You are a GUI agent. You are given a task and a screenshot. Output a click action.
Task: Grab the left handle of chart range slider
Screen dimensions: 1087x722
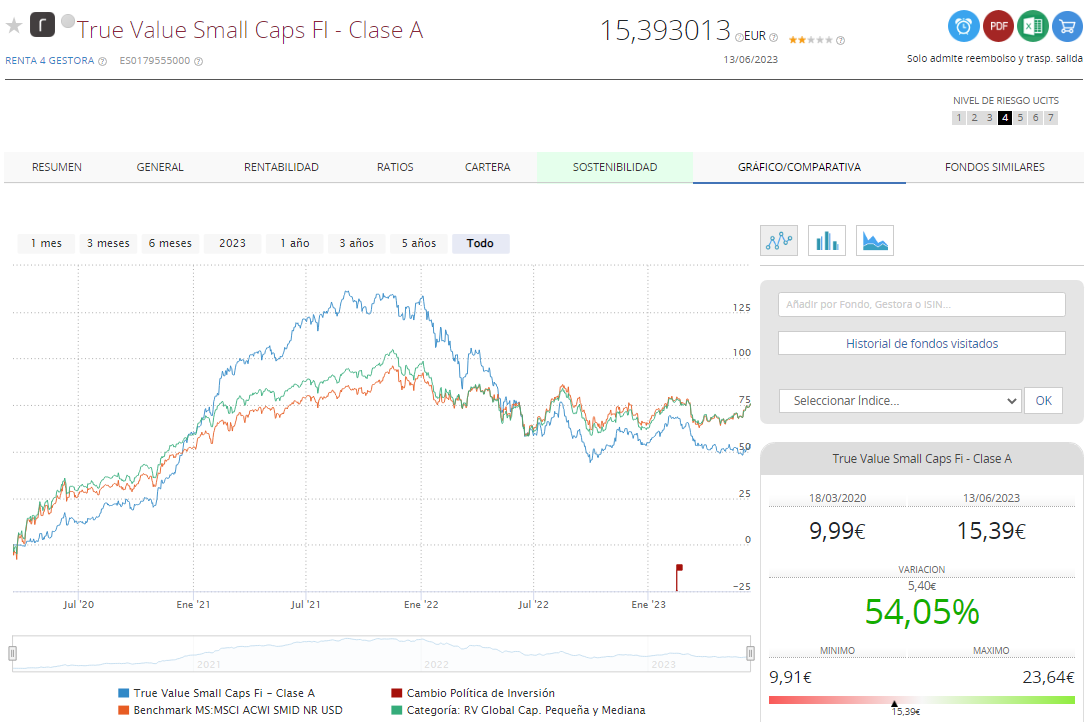pos(13,653)
